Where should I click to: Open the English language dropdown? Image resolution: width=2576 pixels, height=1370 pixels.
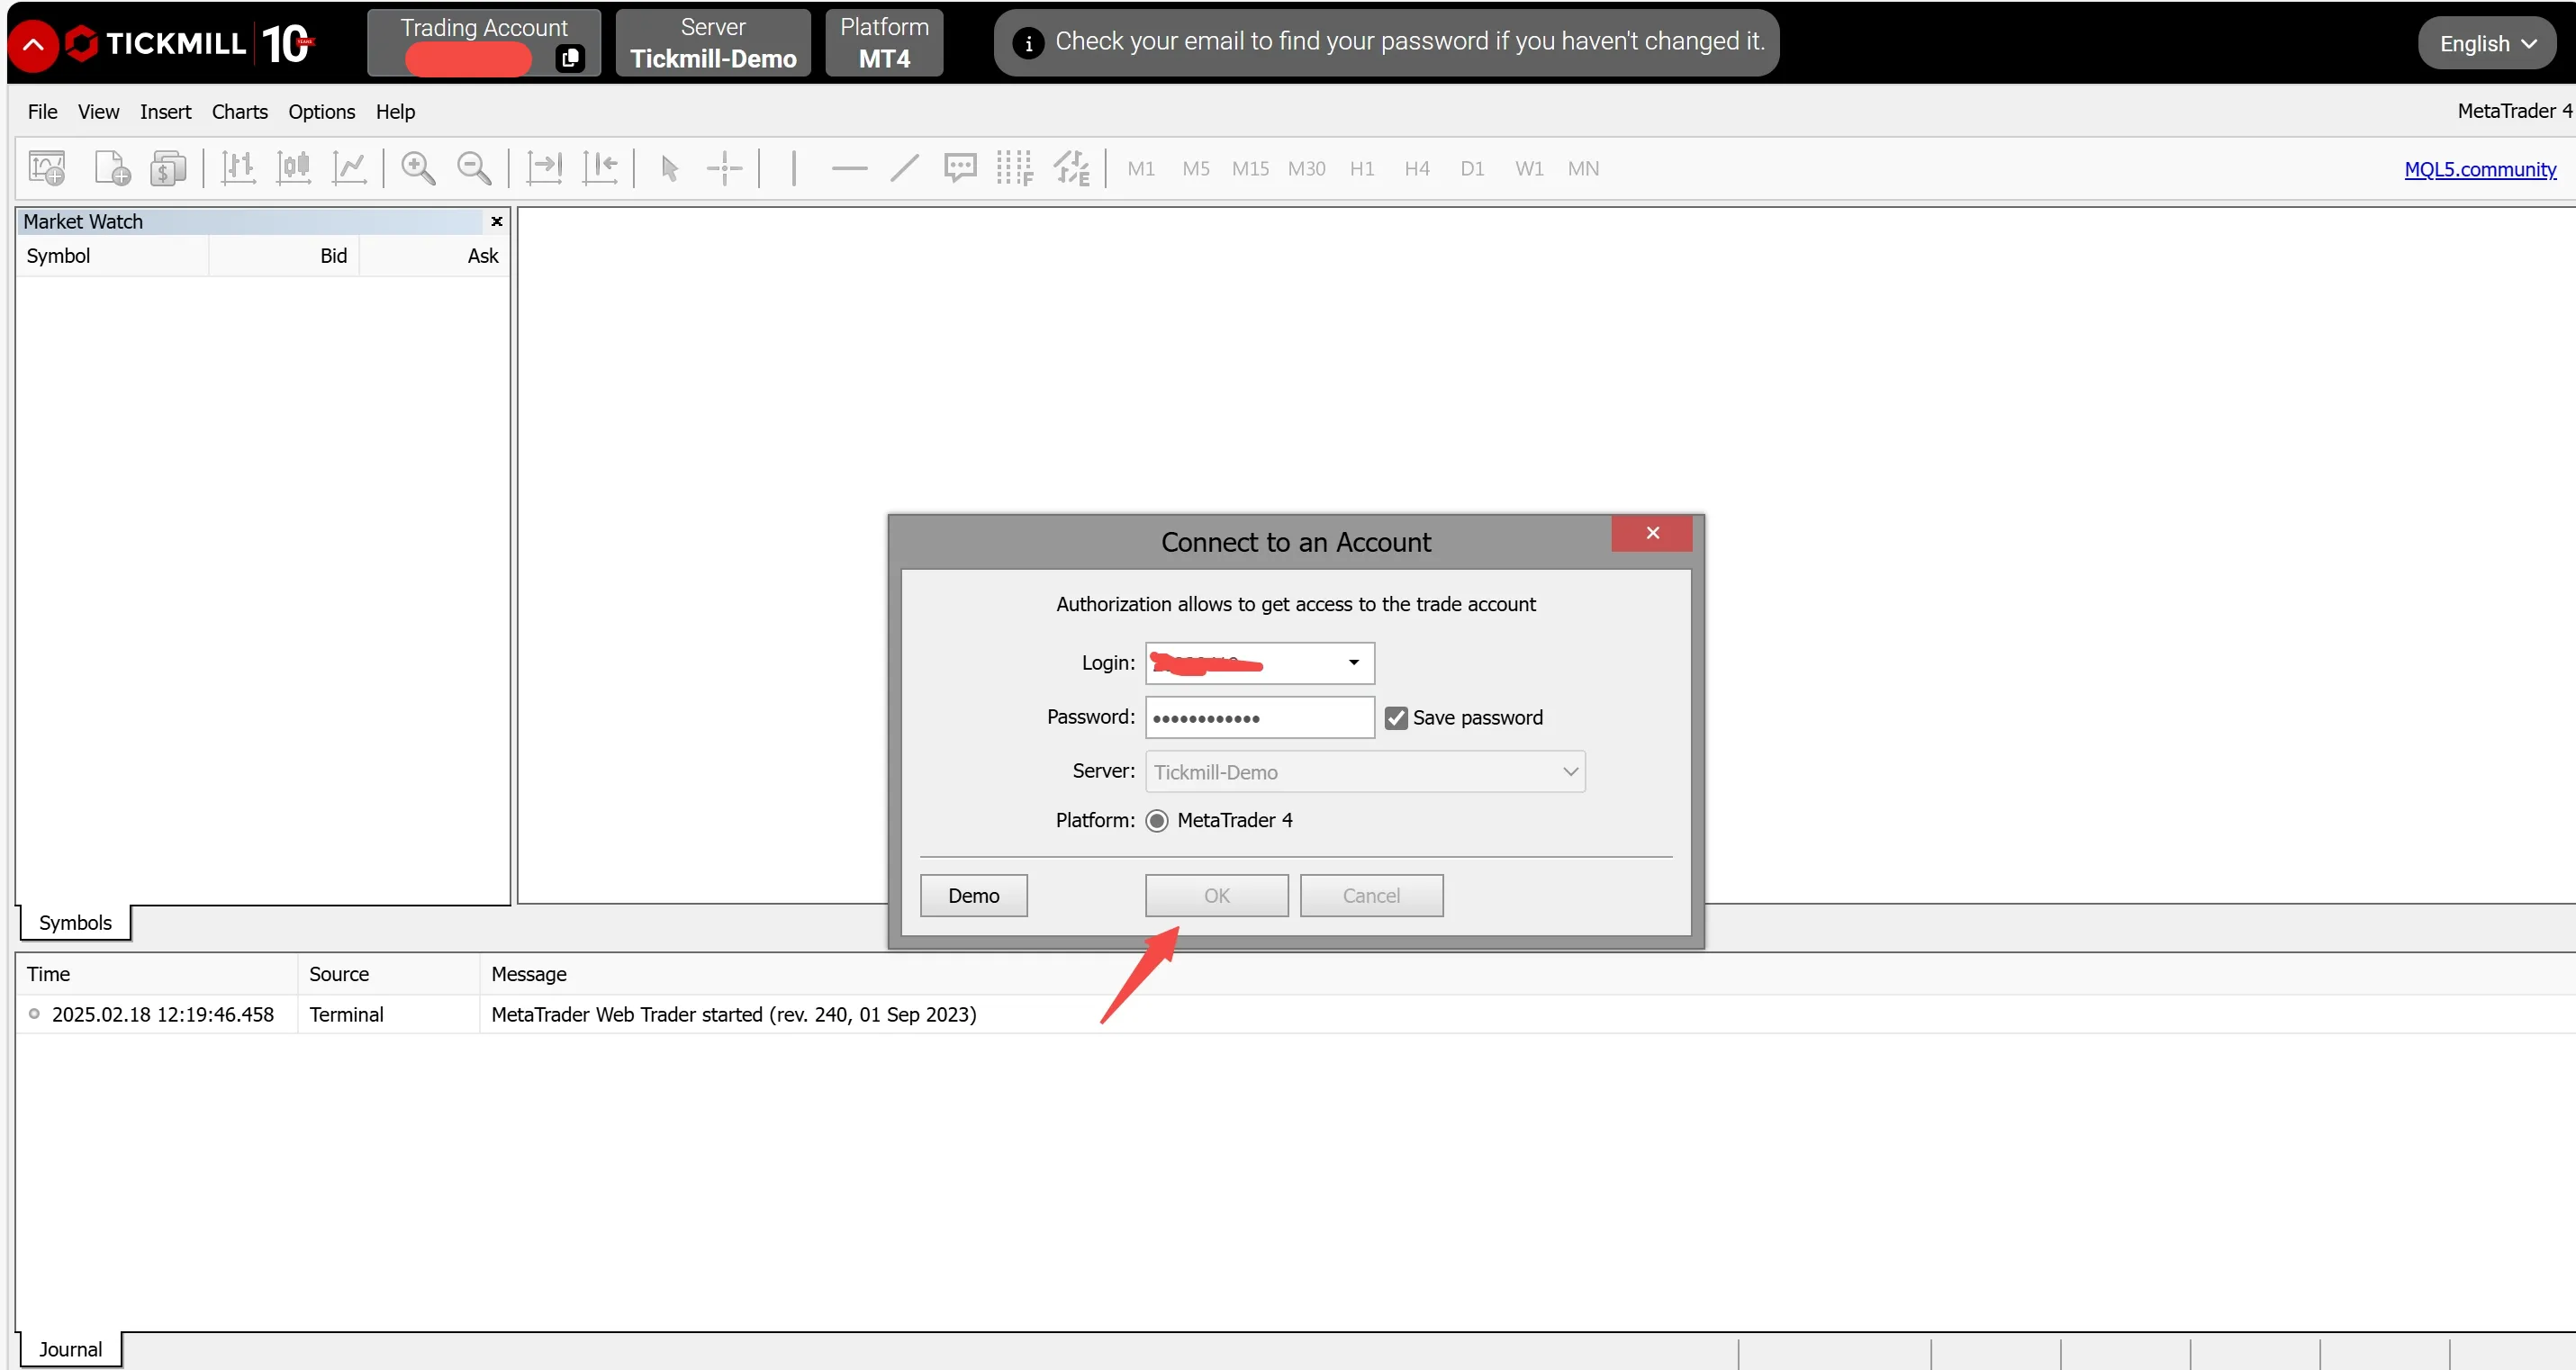[2487, 43]
